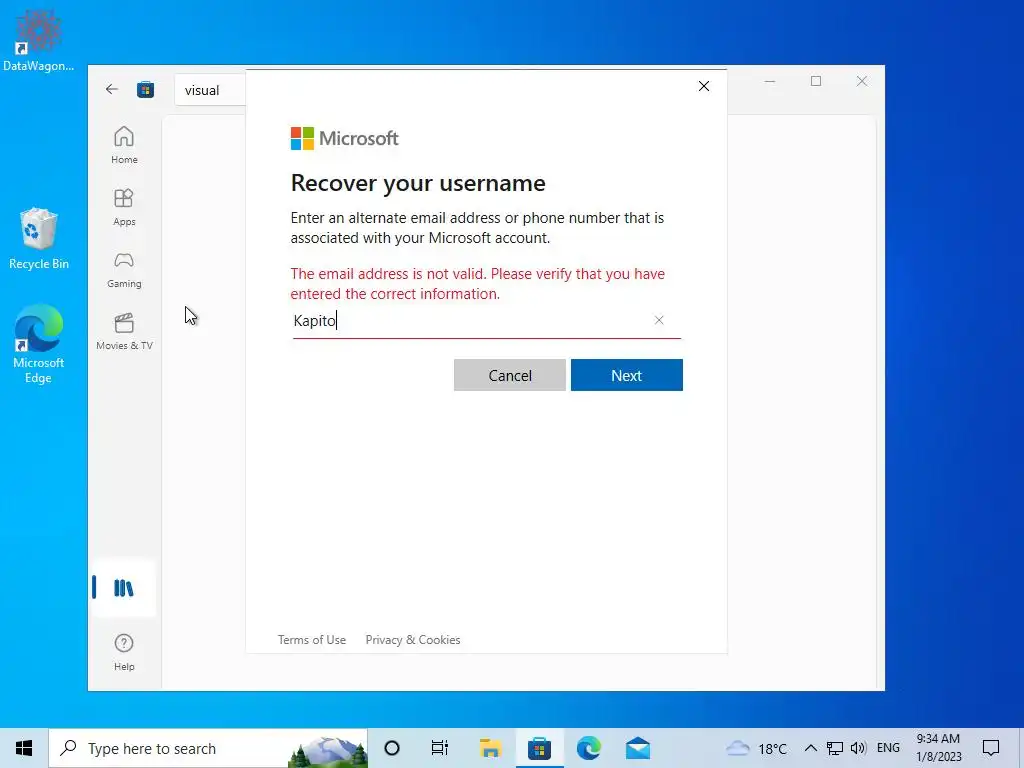Open the notification center icon

coord(991,748)
